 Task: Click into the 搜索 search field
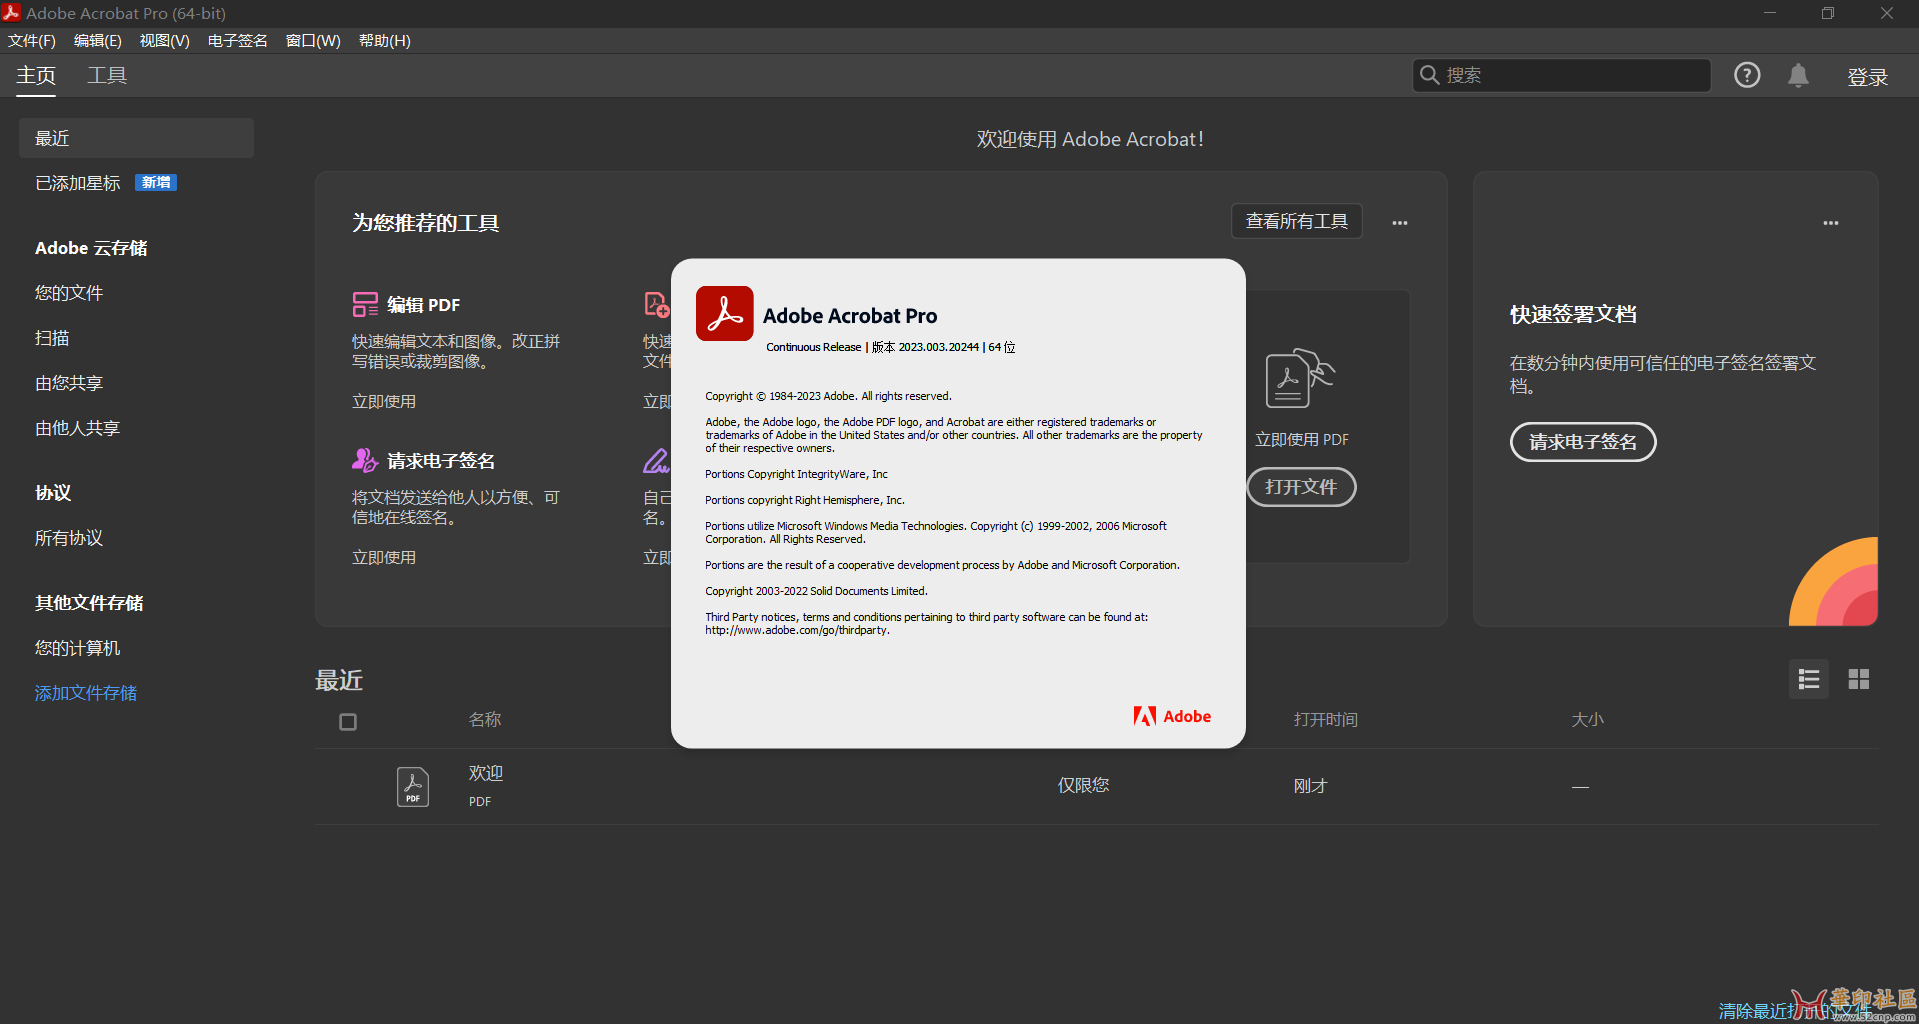1570,76
